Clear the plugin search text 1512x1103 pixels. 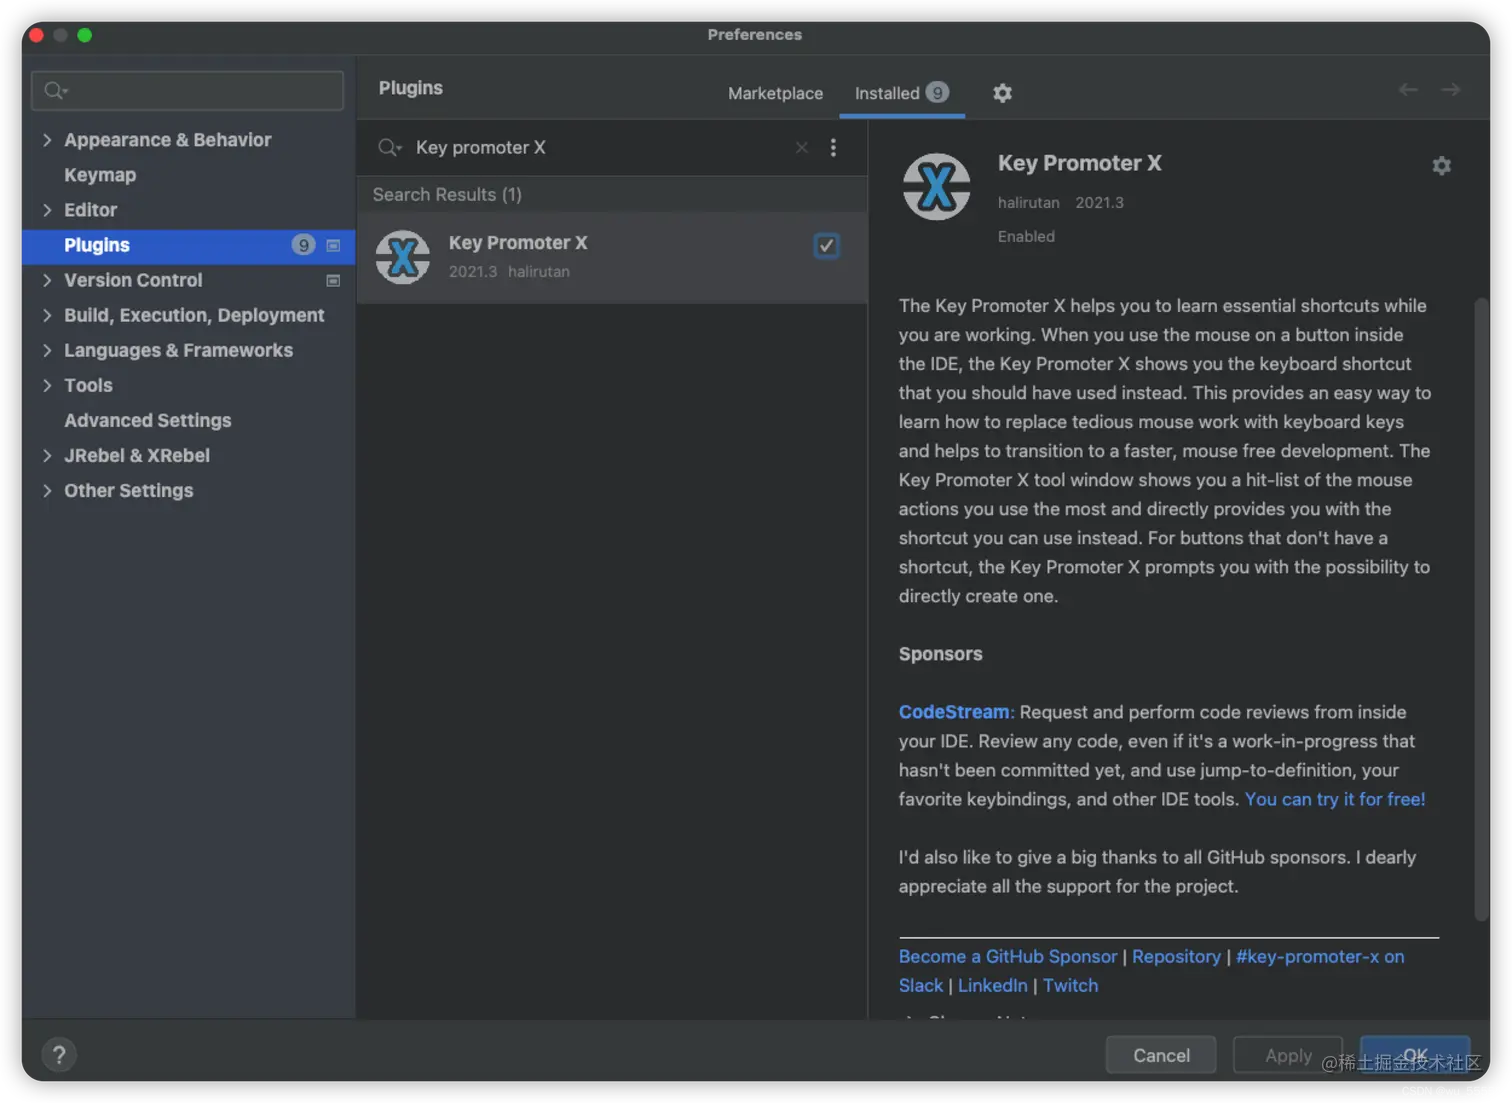(x=801, y=148)
